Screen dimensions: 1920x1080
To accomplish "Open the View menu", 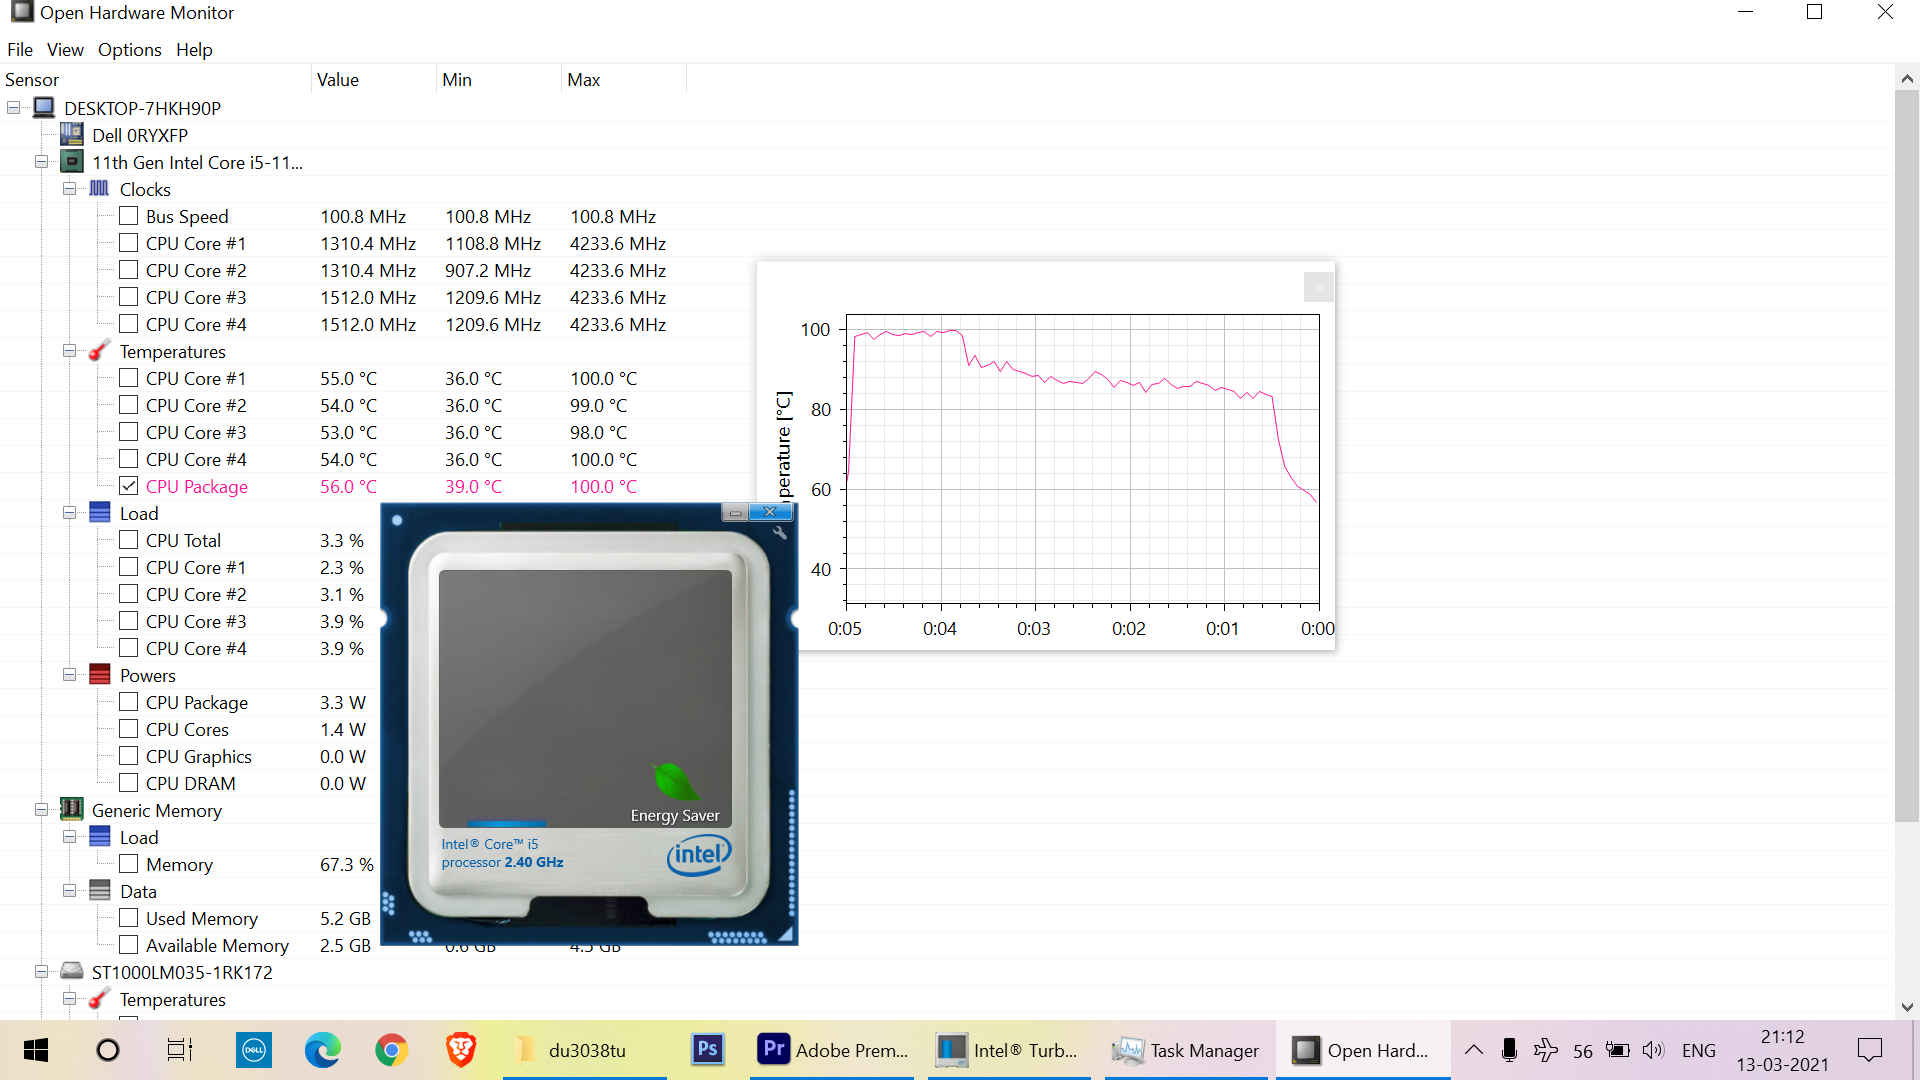I will [65, 49].
